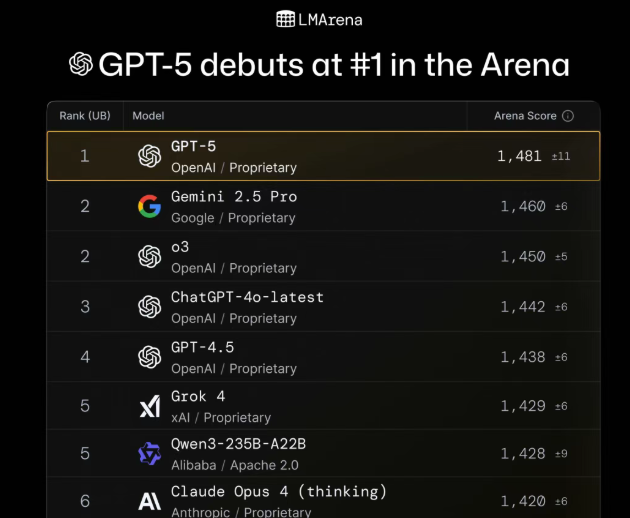The image size is (630, 518).
Task: Click the OpenAI icon beside GPT-5
Action: coord(150,156)
